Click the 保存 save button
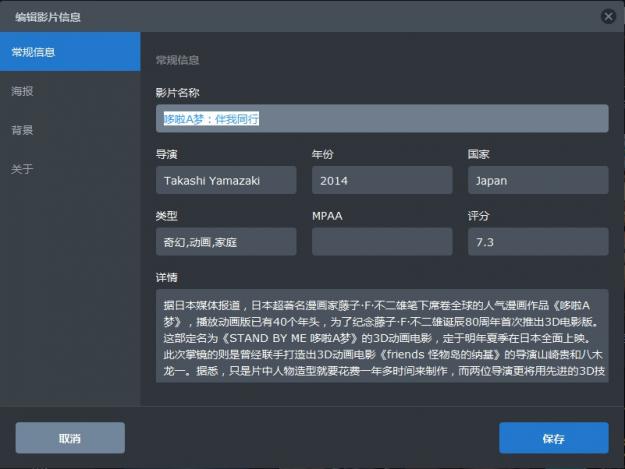The width and height of the screenshot is (625, 469). 554,438
